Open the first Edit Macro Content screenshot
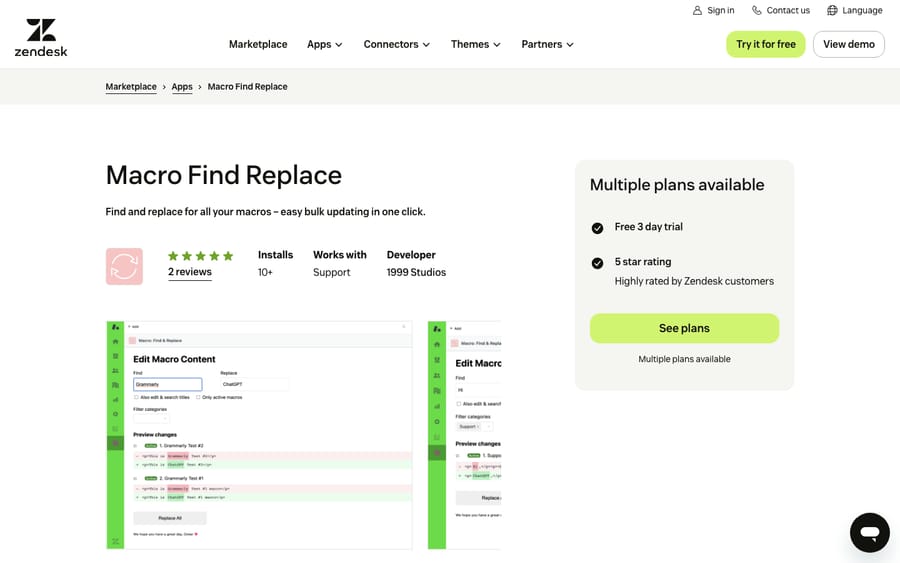 tap(259, 435)
